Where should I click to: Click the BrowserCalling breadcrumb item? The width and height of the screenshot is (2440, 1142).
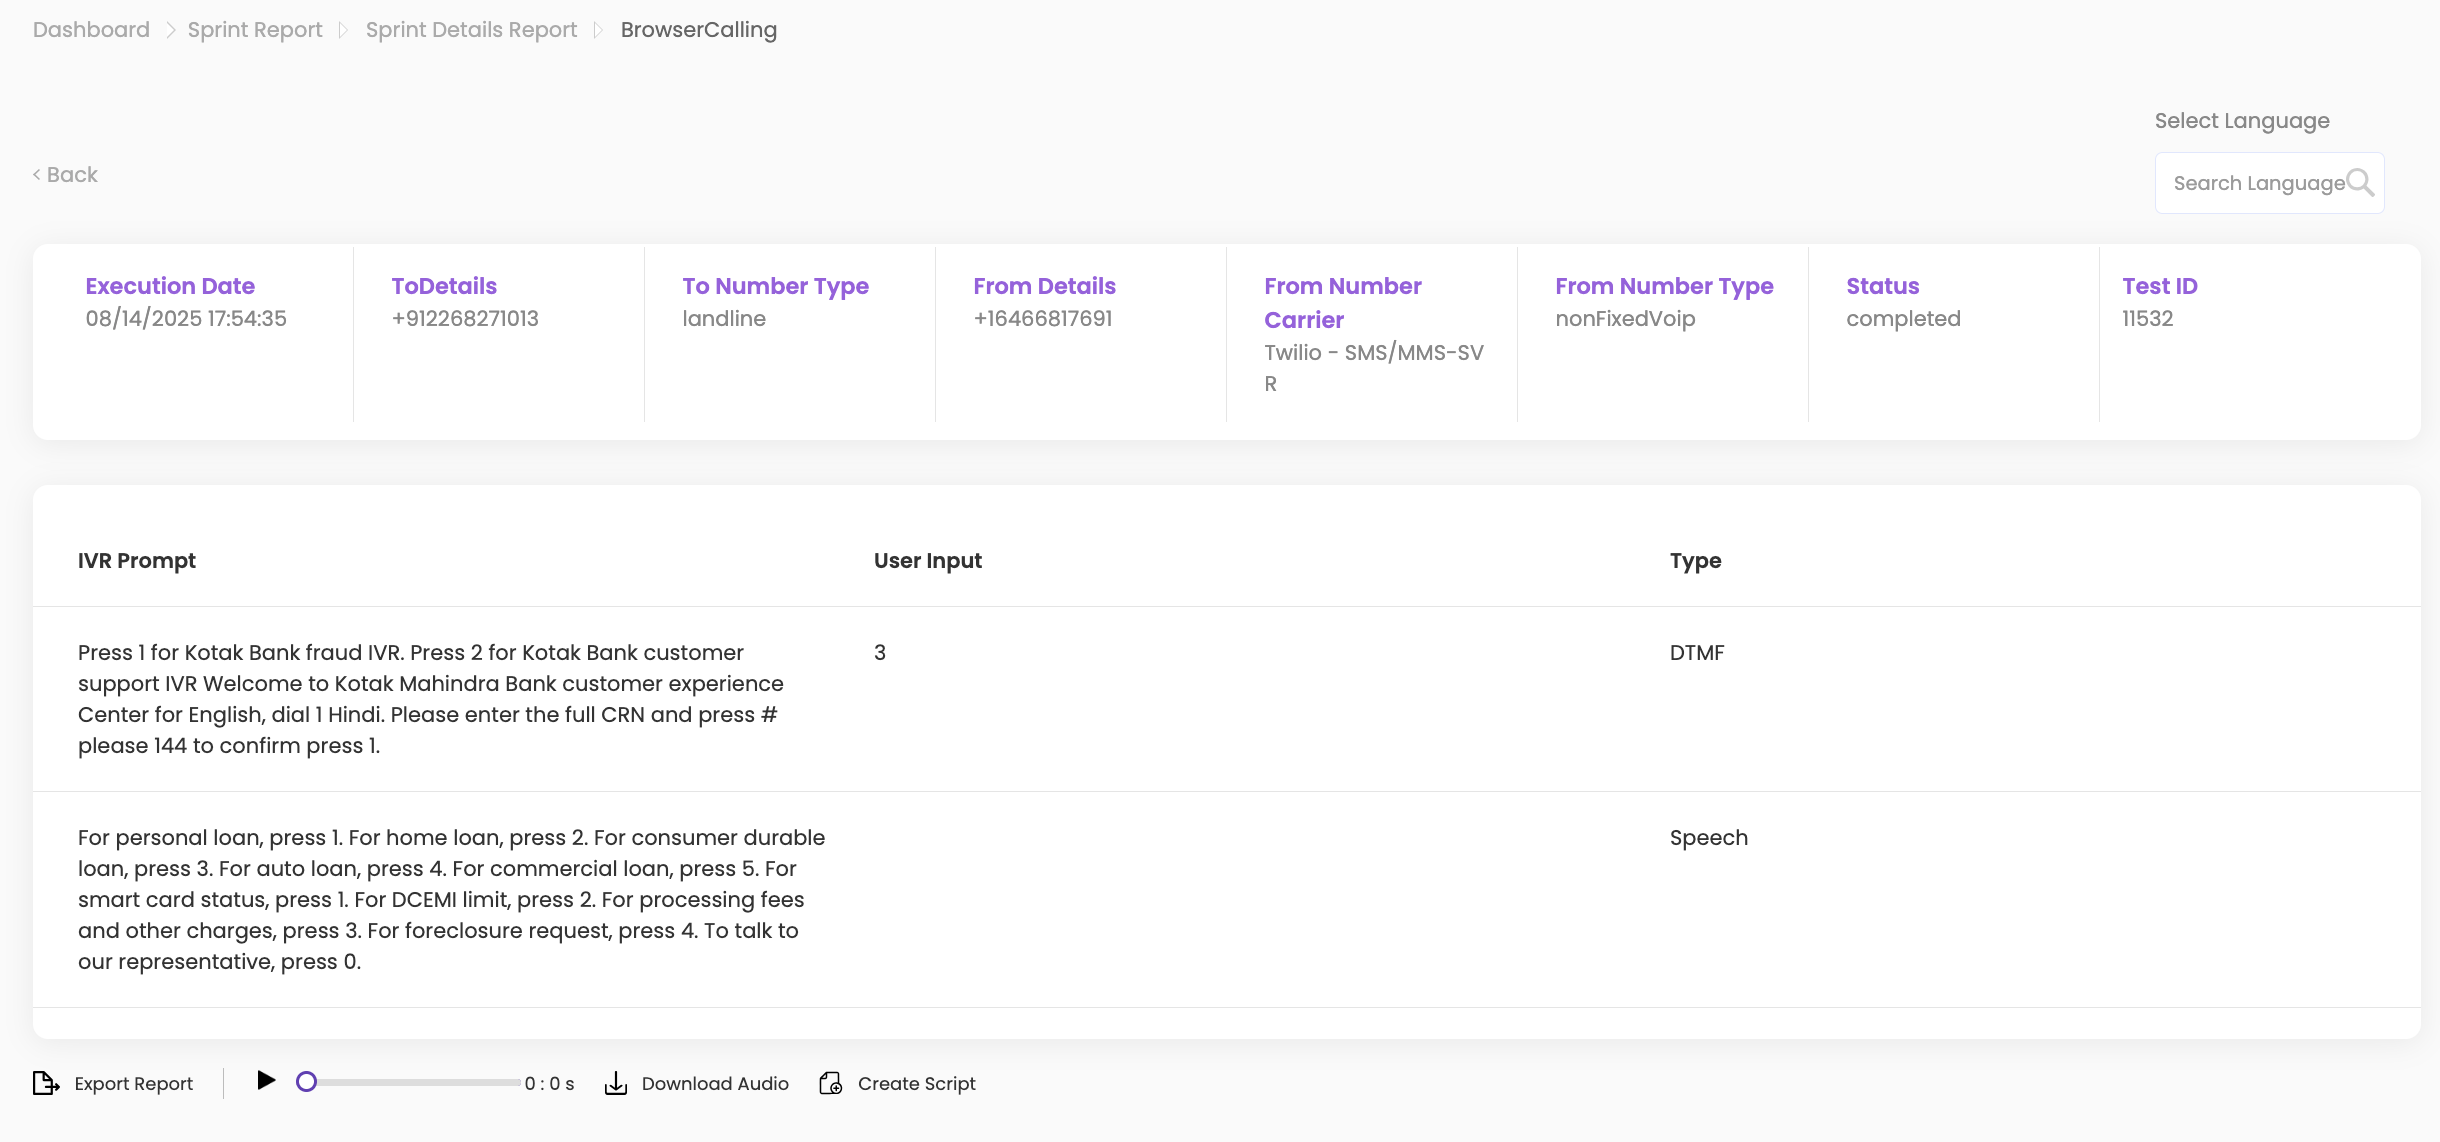(698, 30)
